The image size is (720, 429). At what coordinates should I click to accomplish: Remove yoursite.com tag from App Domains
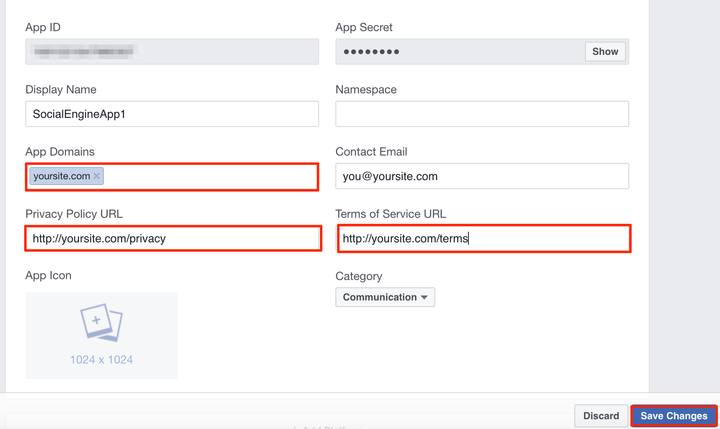point(96,176)
